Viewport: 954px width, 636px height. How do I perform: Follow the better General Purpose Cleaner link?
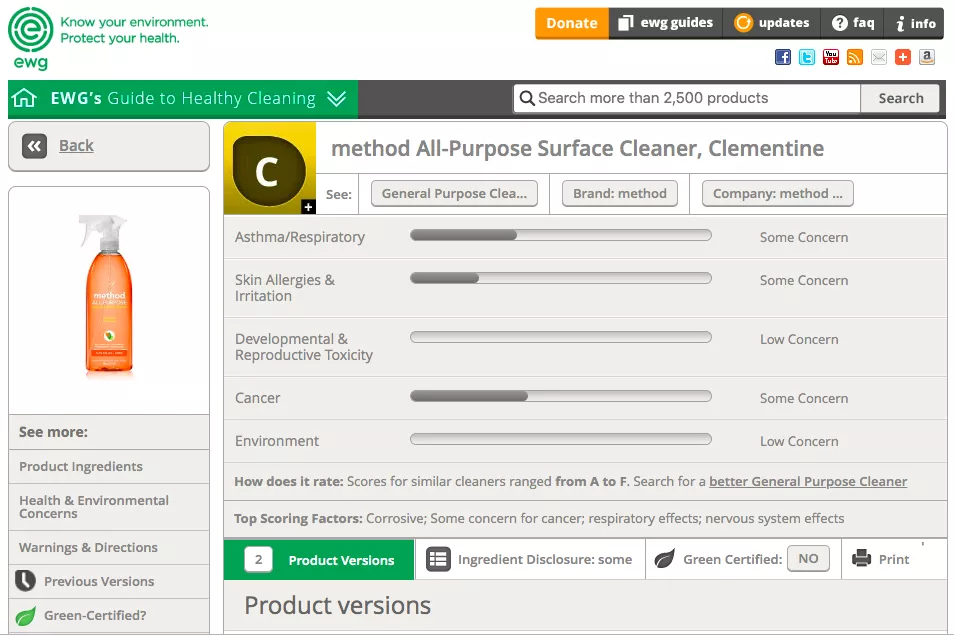(x=808, y=481)
